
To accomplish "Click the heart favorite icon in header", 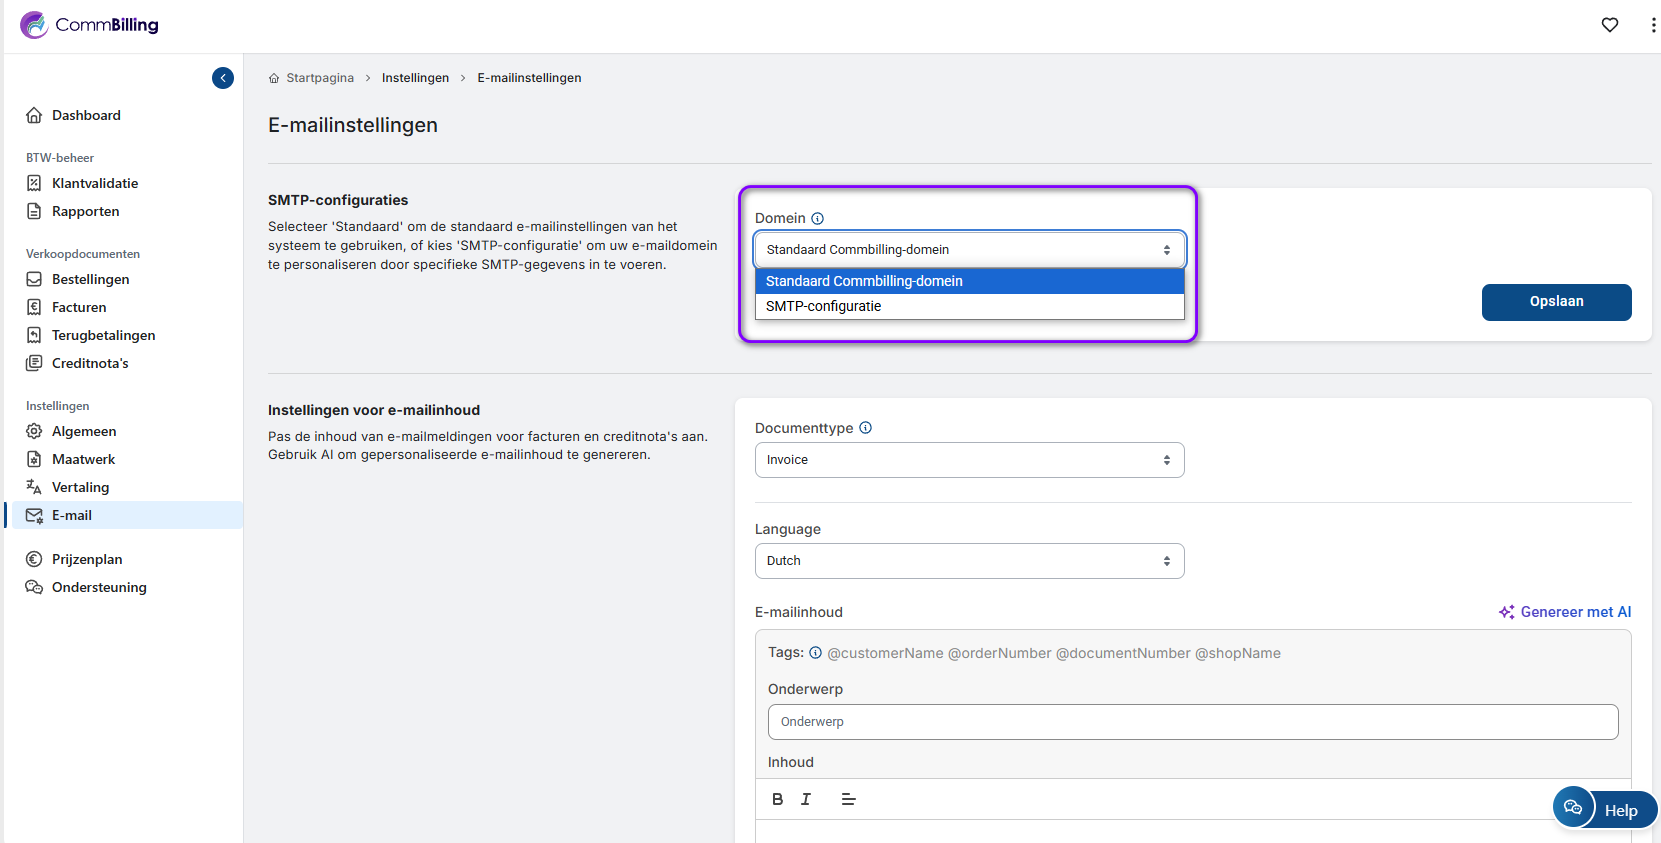I will 1609,25.
